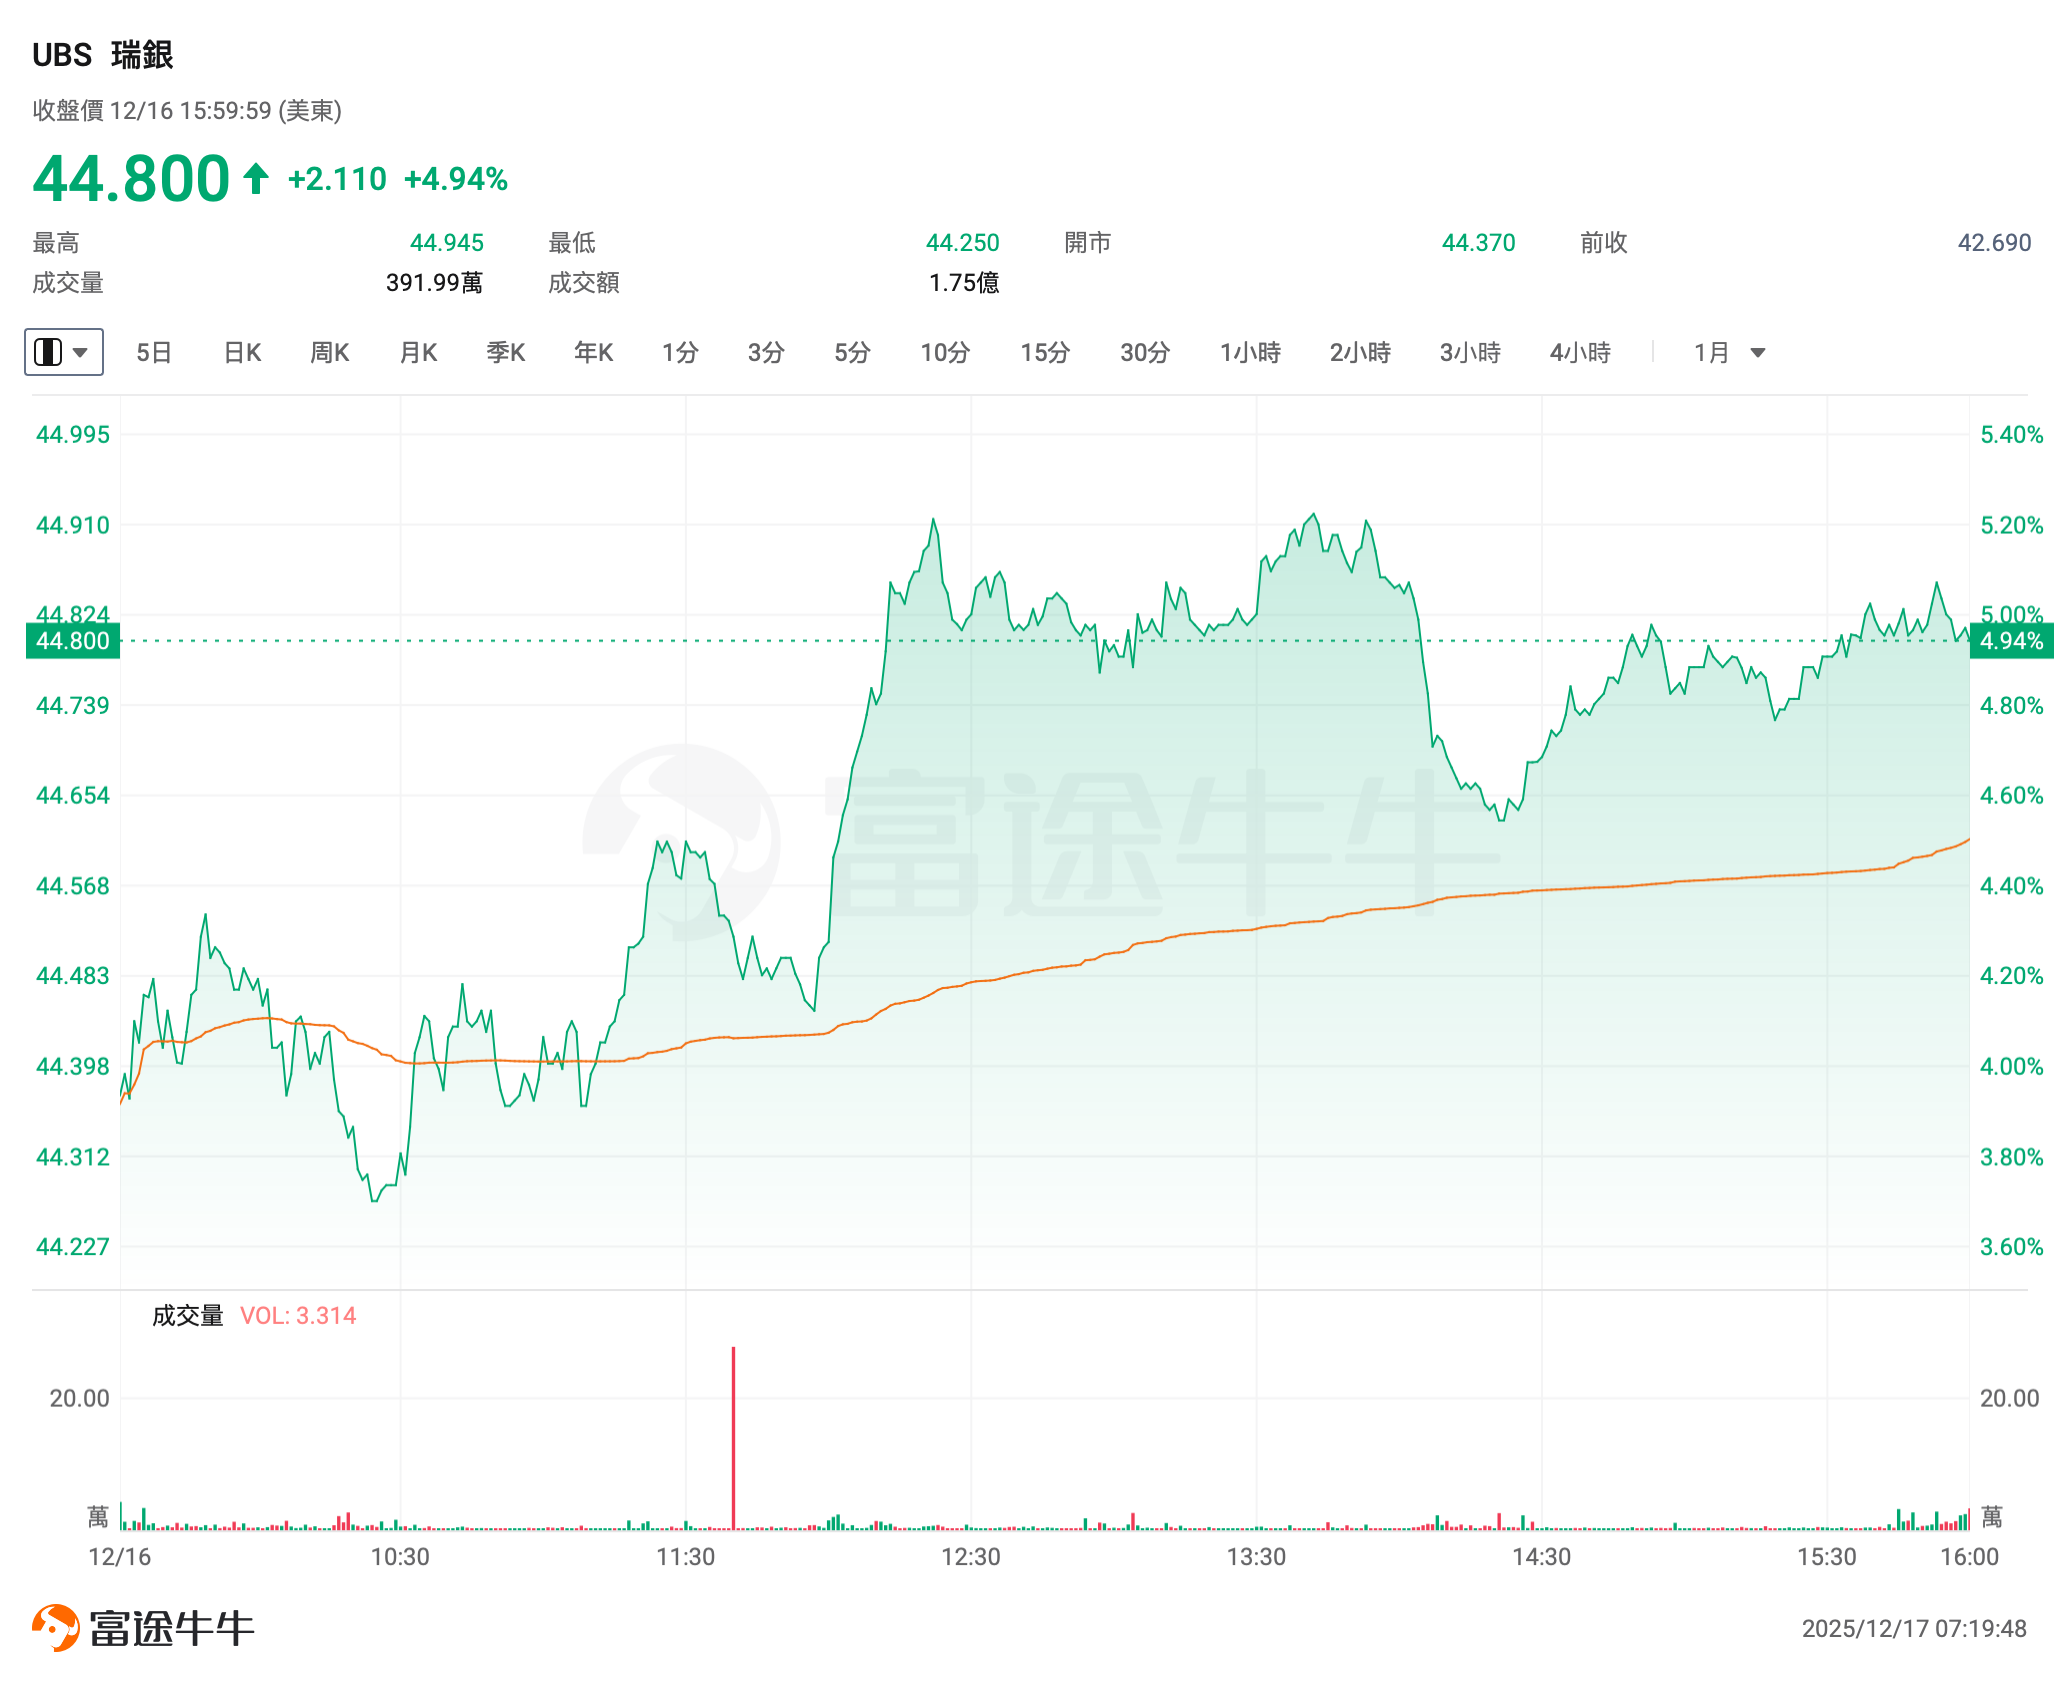
Task: Click the chart layout split-panel icon
Action: click(48, 352)
